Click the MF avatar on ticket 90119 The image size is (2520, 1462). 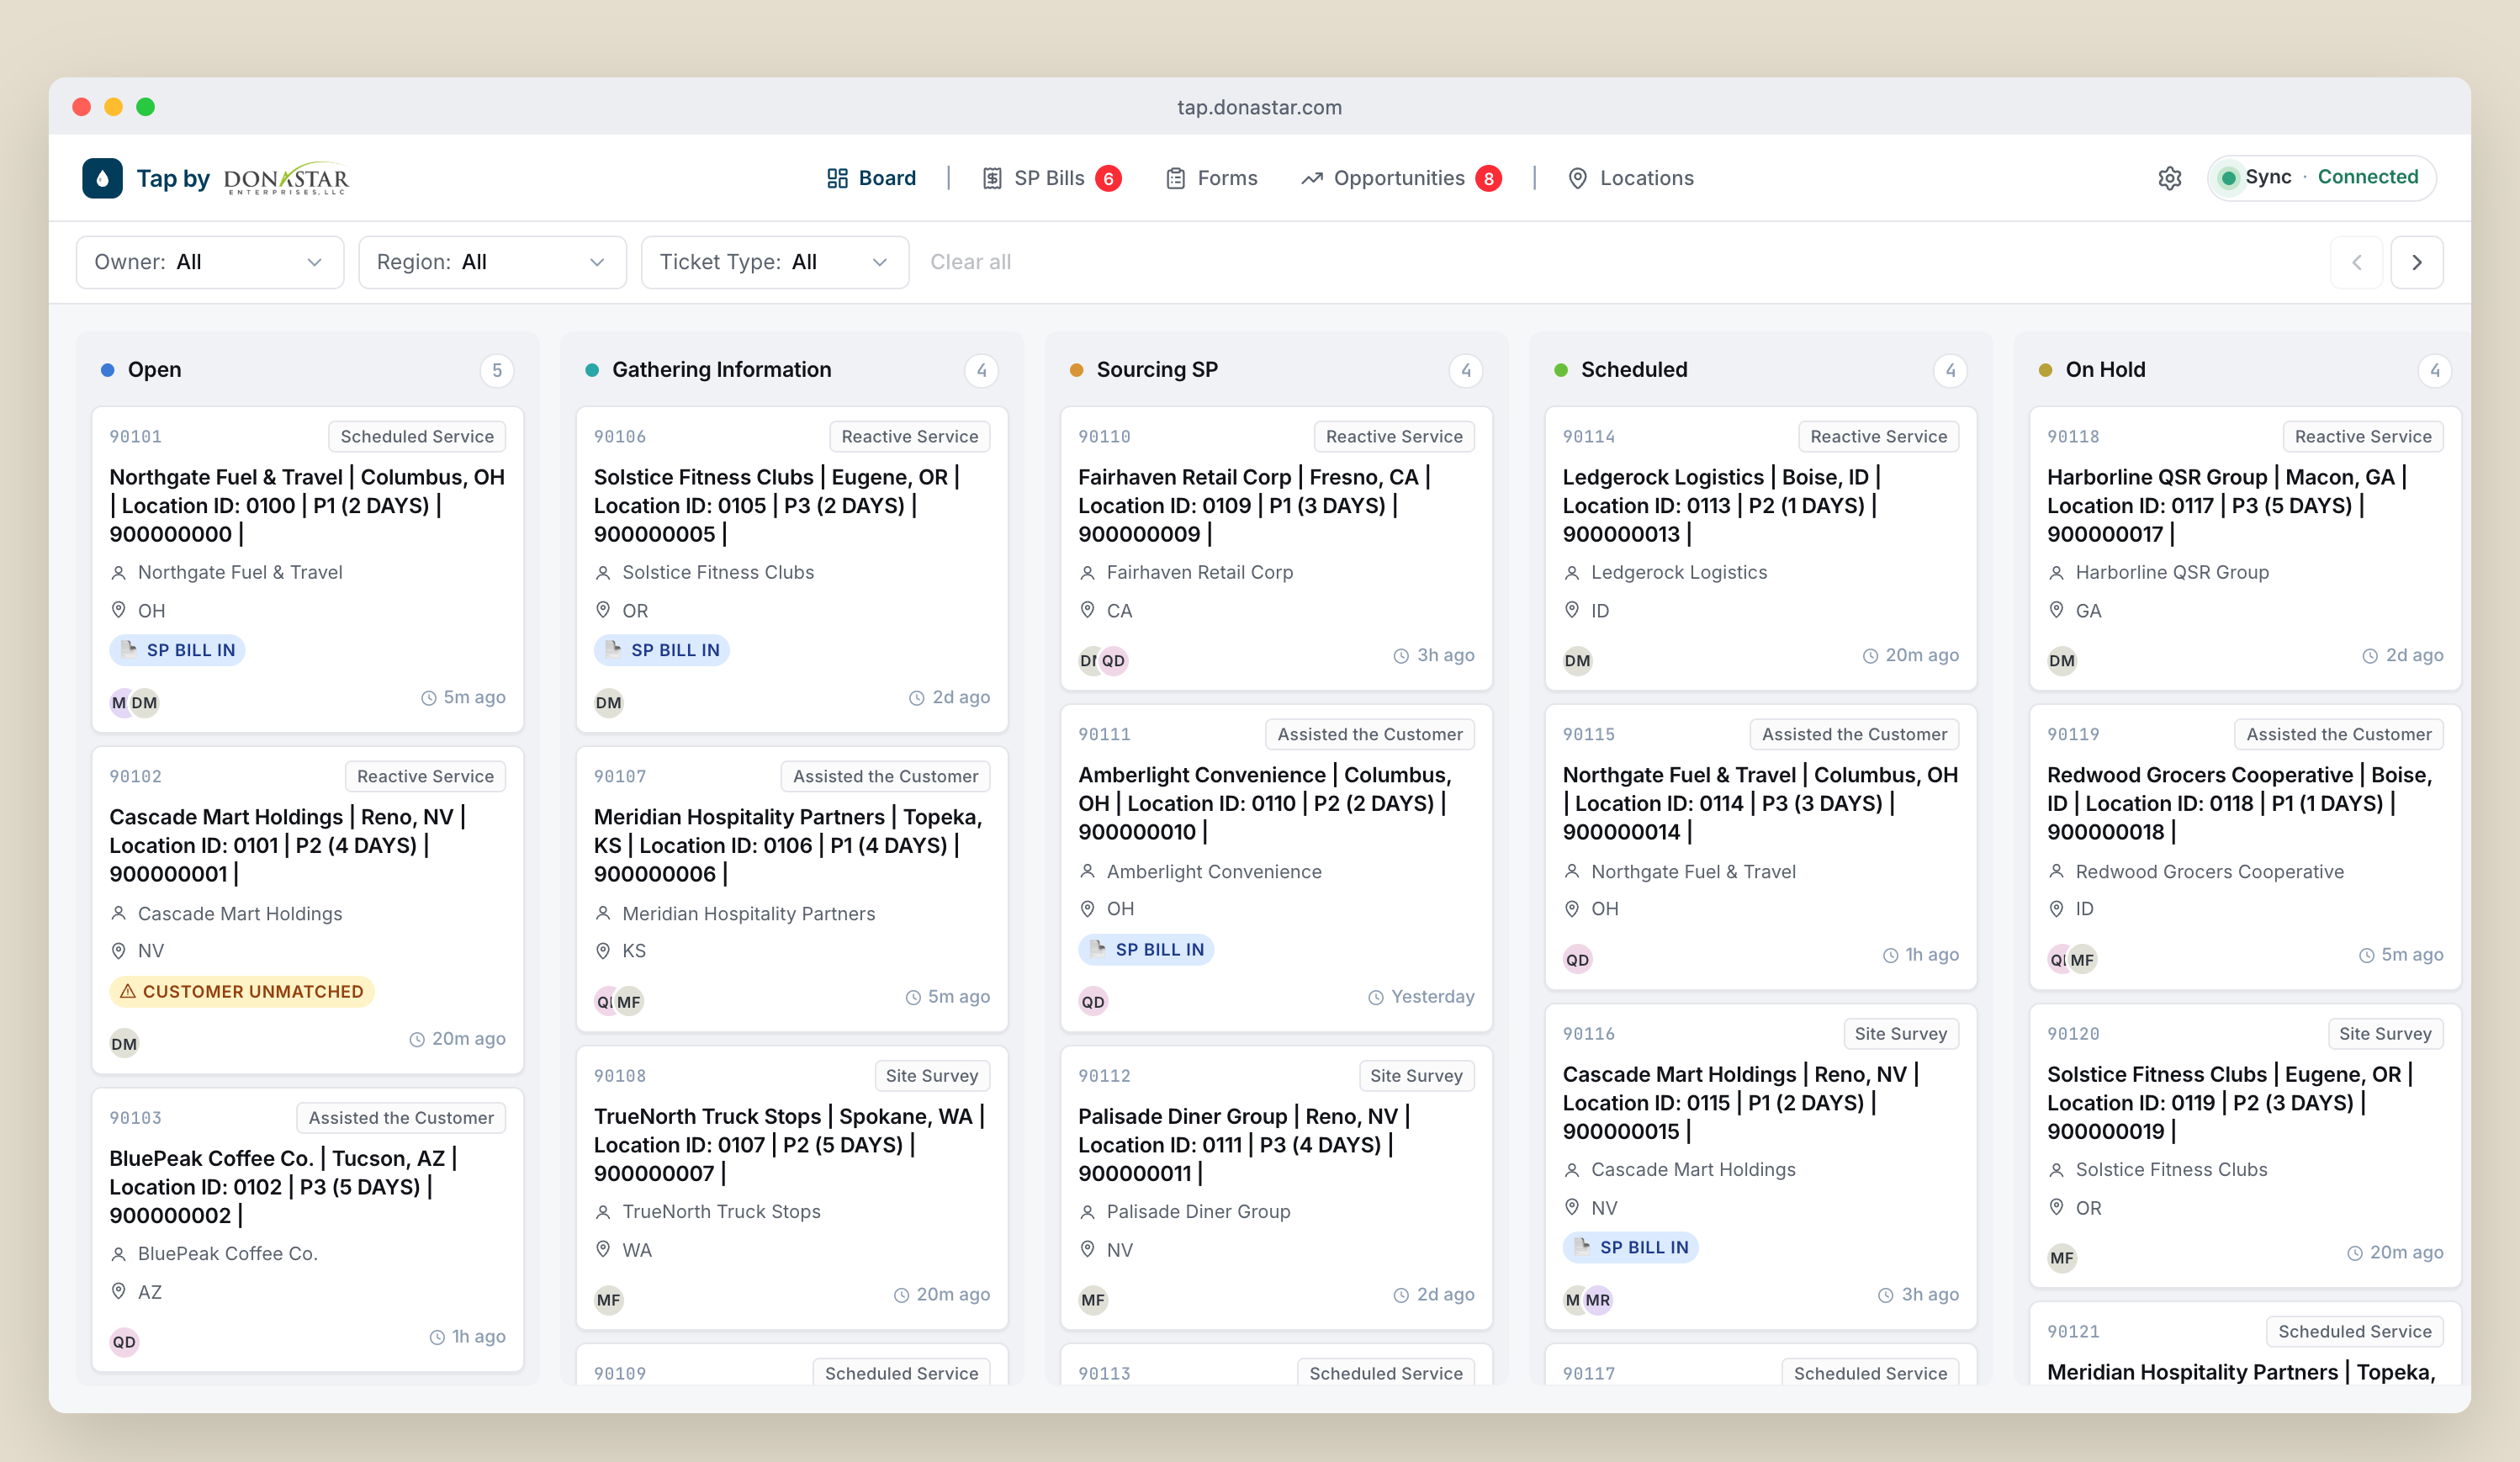point(2082,959)
